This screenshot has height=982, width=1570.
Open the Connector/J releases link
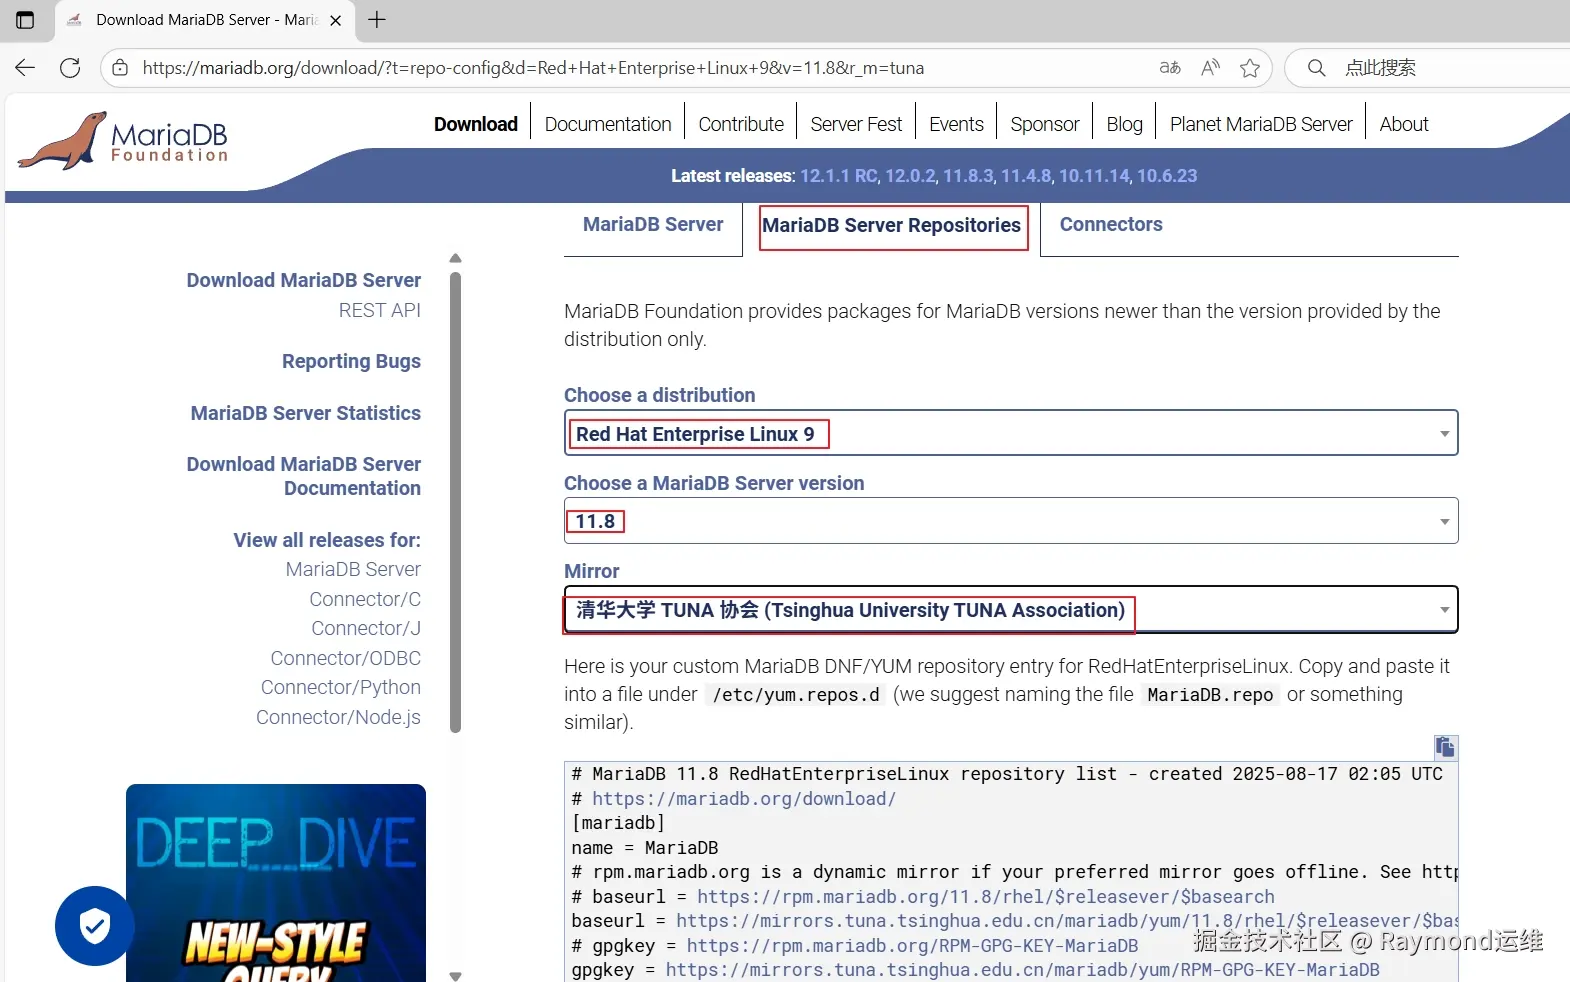(x=366, y=628)
